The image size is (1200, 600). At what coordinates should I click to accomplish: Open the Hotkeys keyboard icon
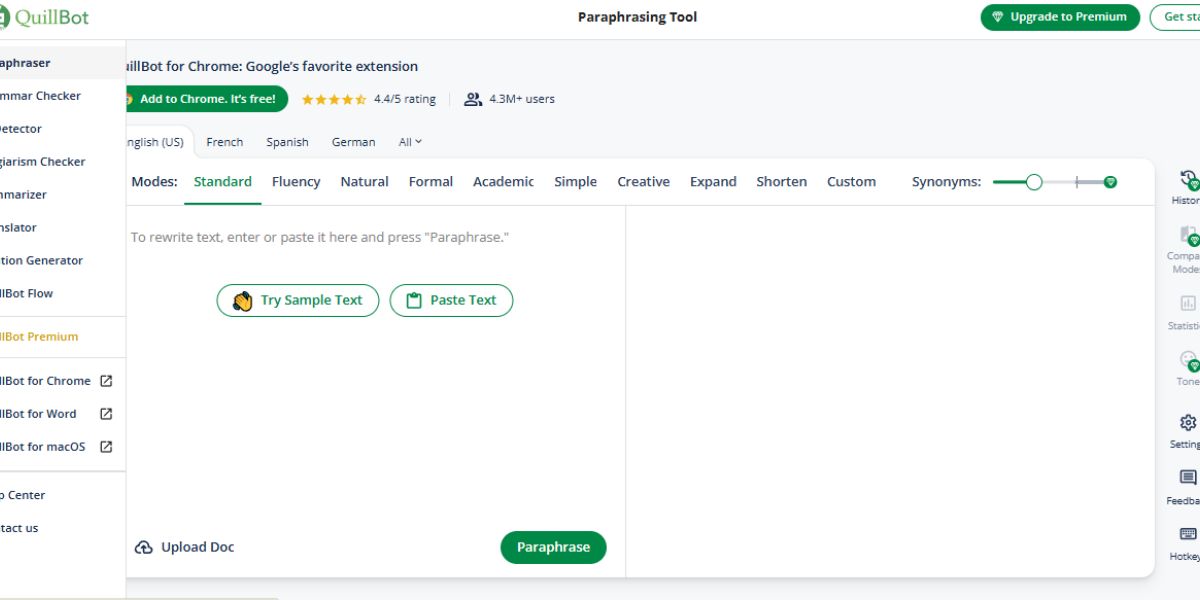pyautogui.click(x=1188, y=534)
